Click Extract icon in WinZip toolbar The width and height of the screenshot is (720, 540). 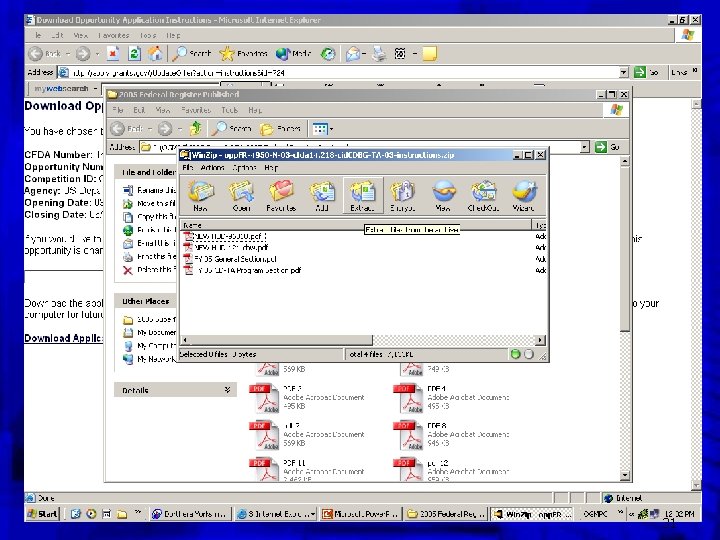[362, 195]
